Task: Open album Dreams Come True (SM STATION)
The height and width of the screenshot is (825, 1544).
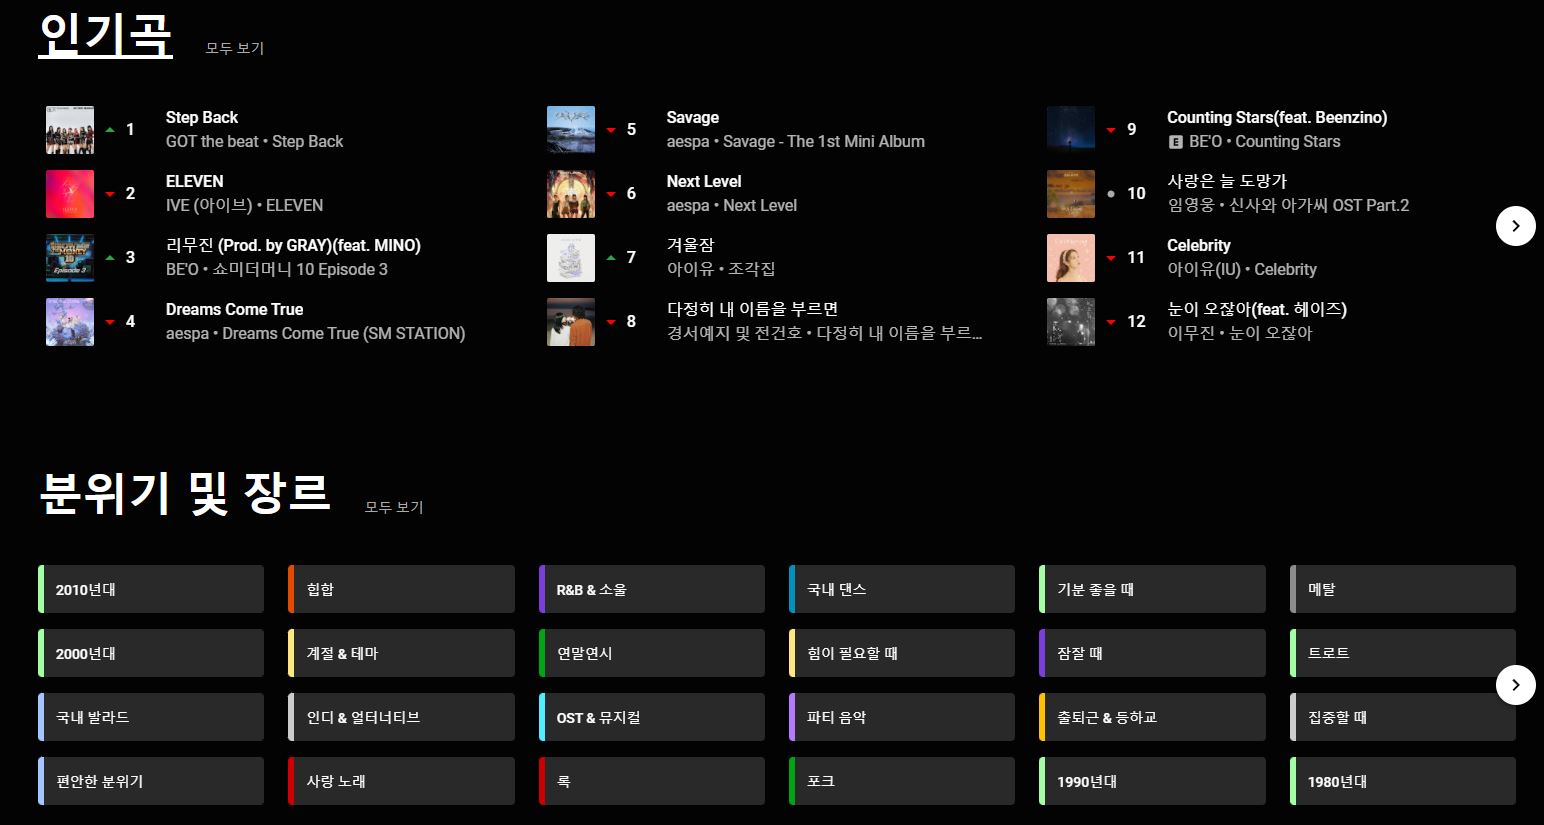Action: [344, 334]
